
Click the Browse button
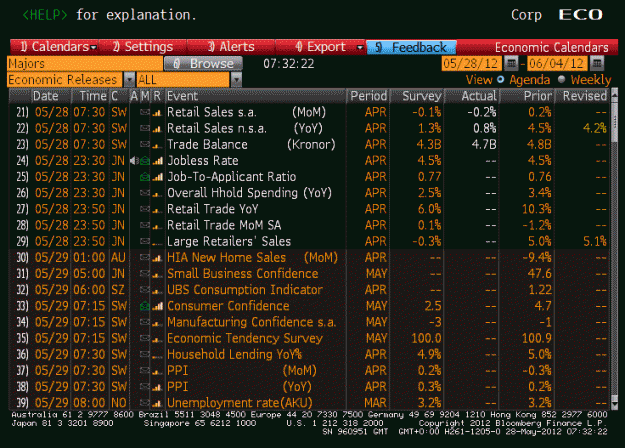tap(203, 63)
